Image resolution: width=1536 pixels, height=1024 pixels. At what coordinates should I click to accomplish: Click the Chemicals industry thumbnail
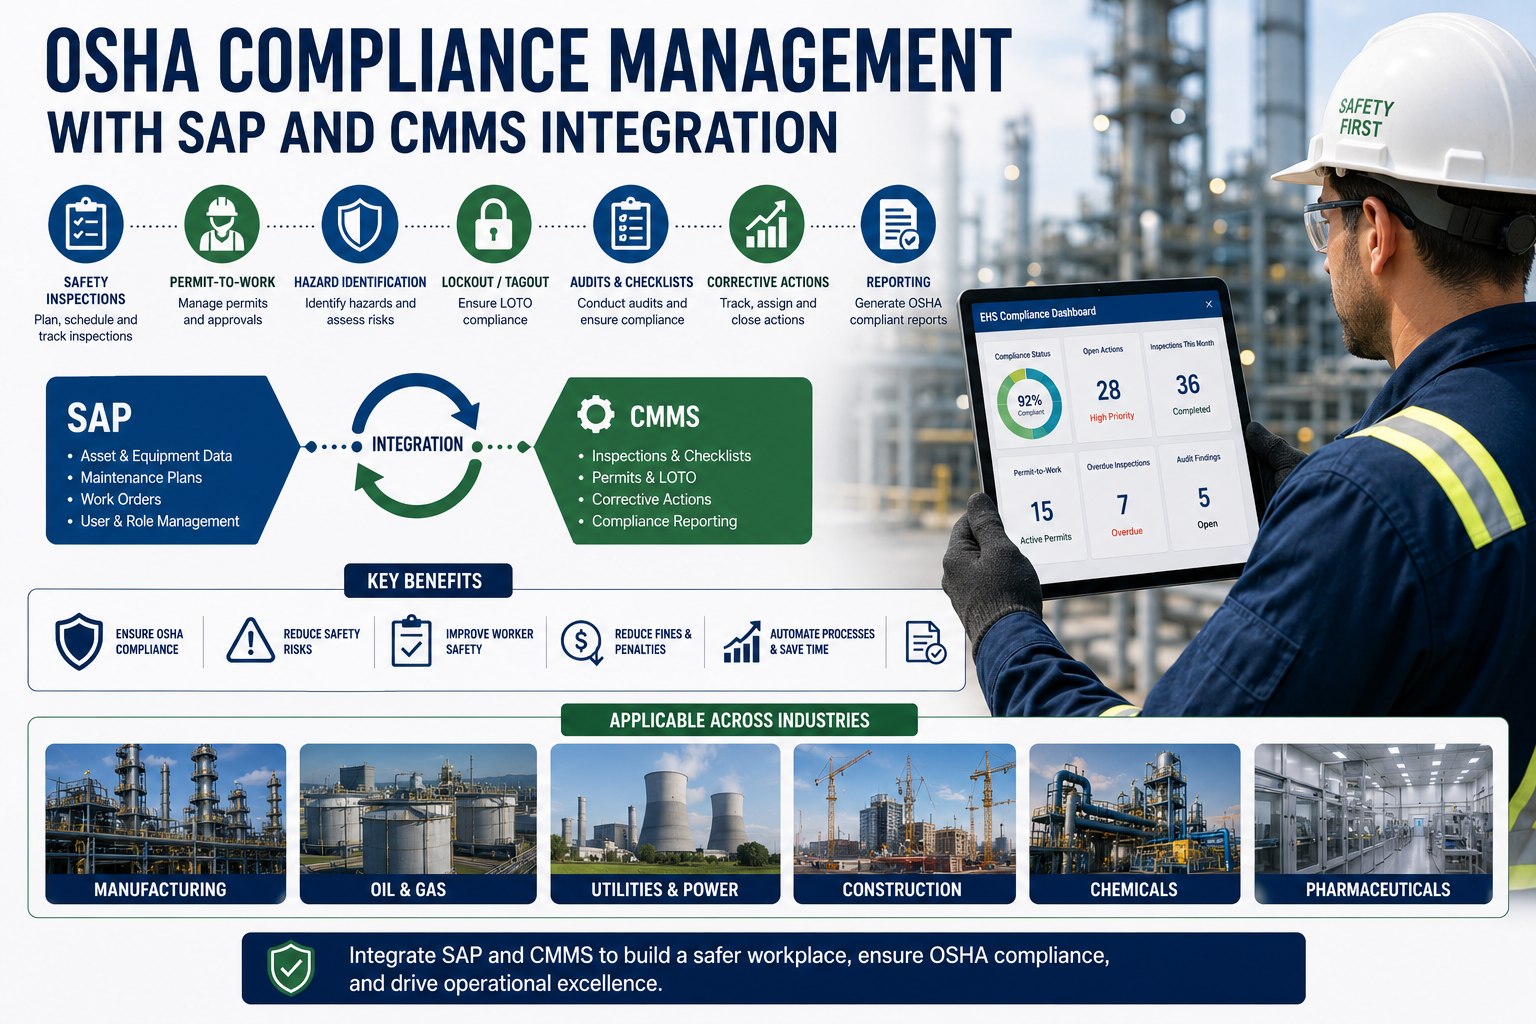point(1135,823)
